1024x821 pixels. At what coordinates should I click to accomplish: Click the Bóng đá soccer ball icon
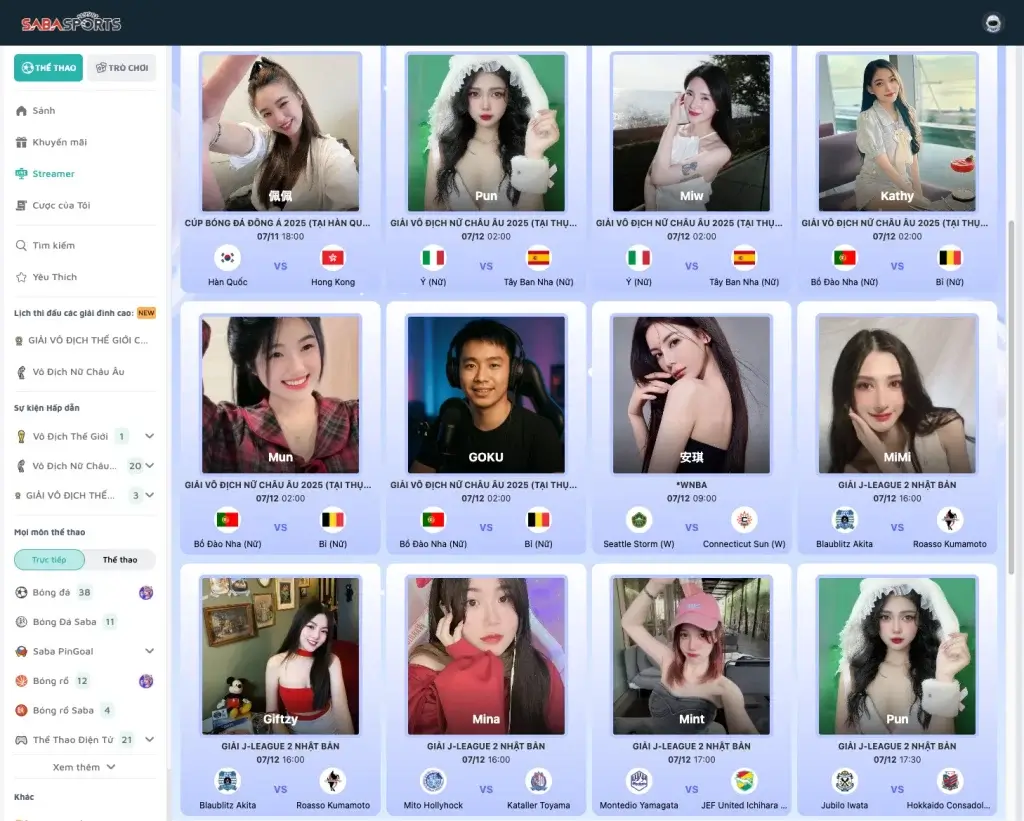(x=22, y=592)
